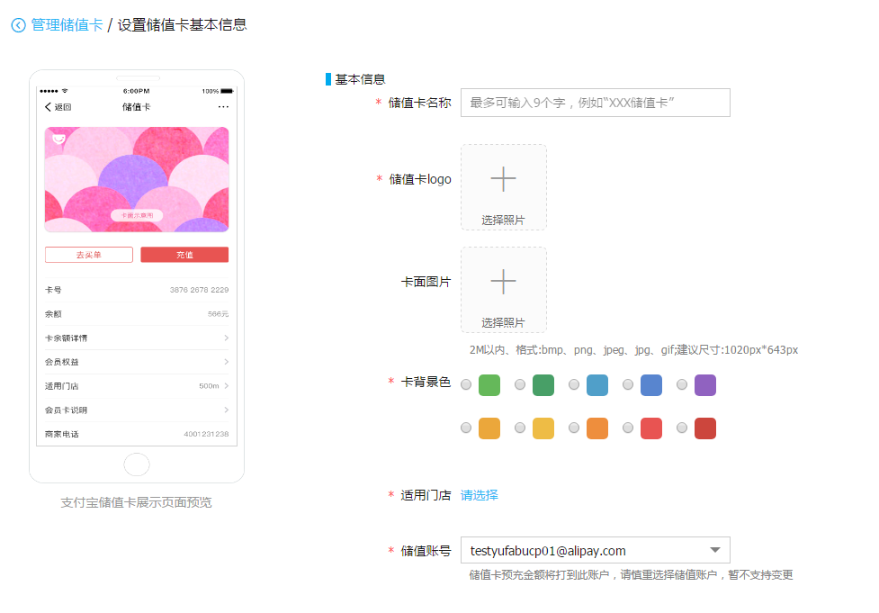Select teal blue background radio button
This screenshot has height=613, width=879.
(x=574, y=385)
